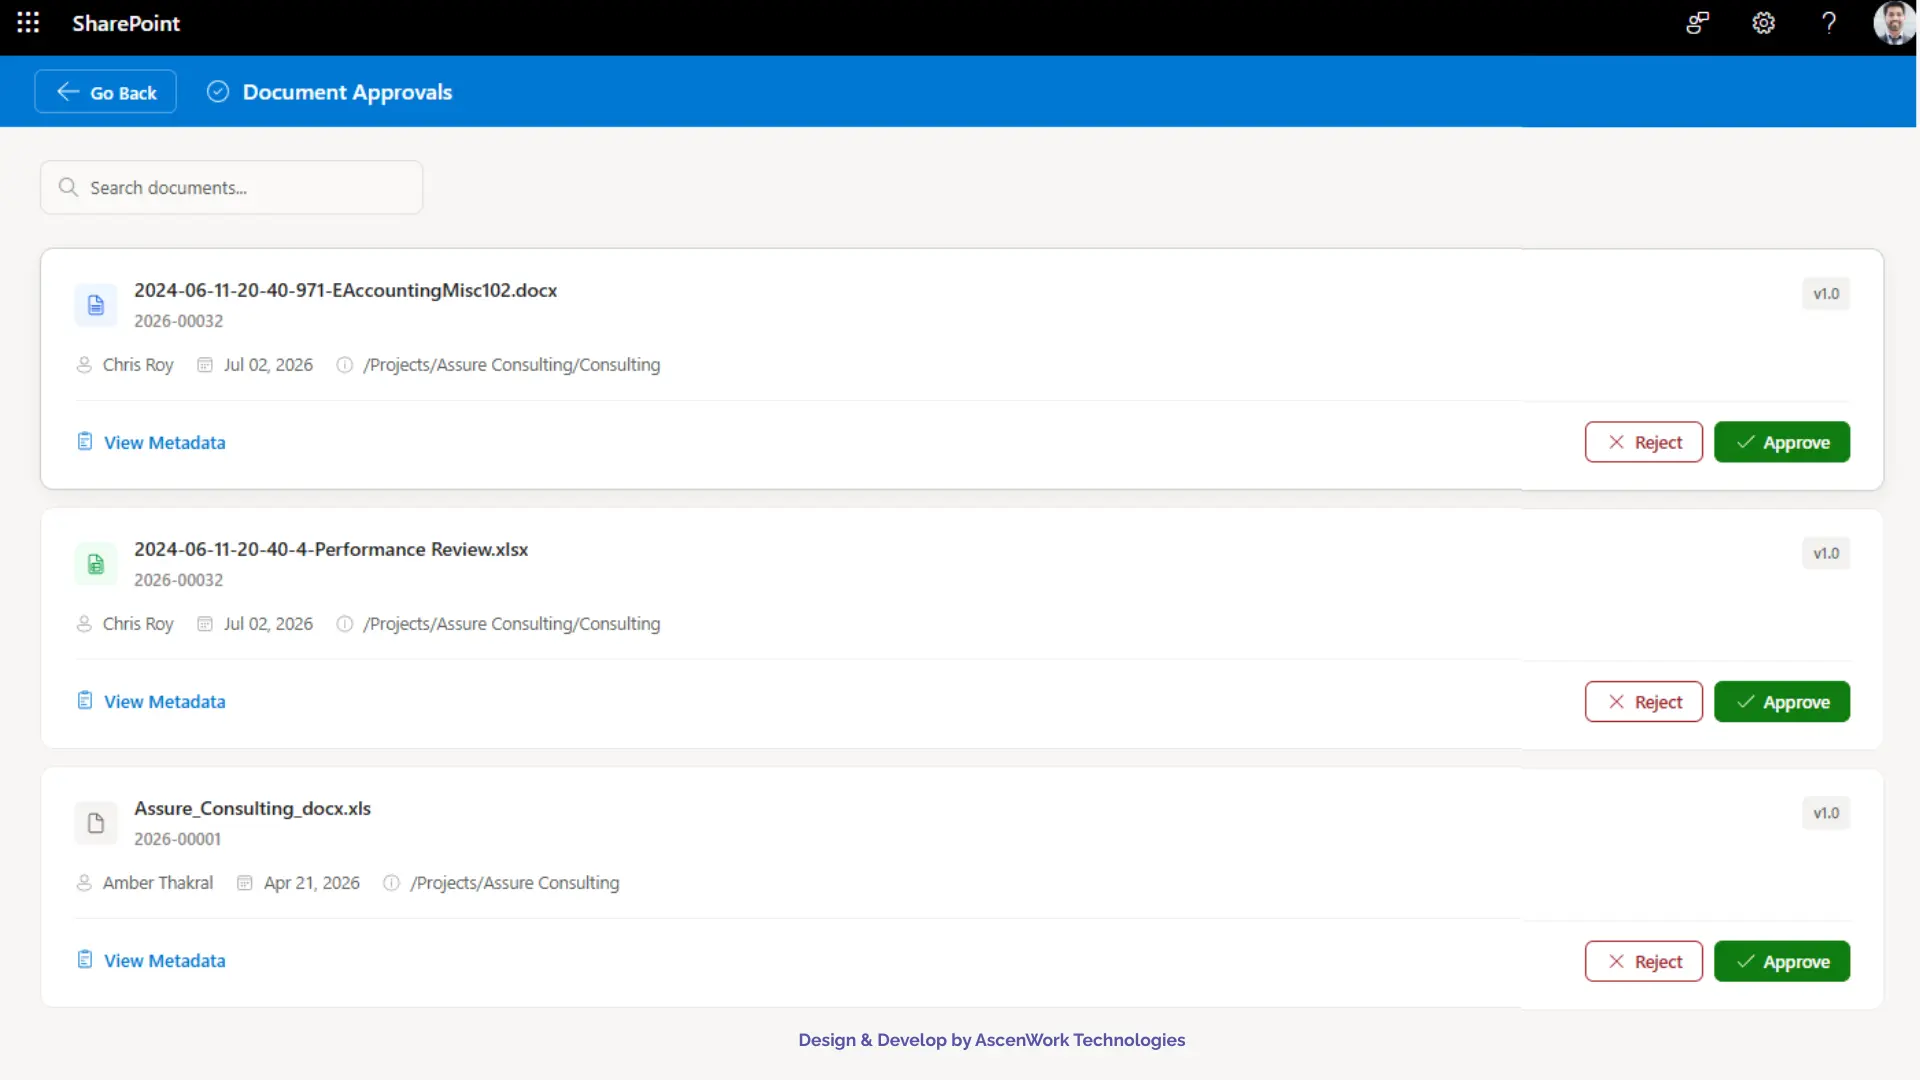Click Chris Roy in EAccountingMisc102 card
This screenshot has height=1080, width=1920.
point(138,365)
